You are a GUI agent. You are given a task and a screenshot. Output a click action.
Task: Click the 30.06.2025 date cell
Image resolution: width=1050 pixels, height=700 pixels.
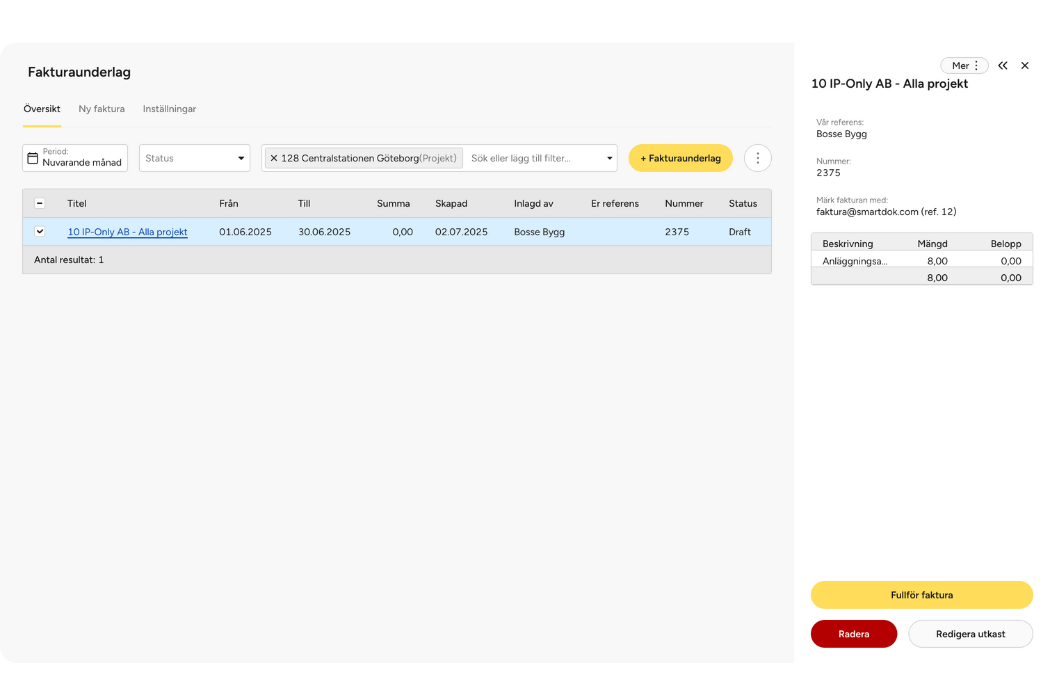(x=324, y=232)
